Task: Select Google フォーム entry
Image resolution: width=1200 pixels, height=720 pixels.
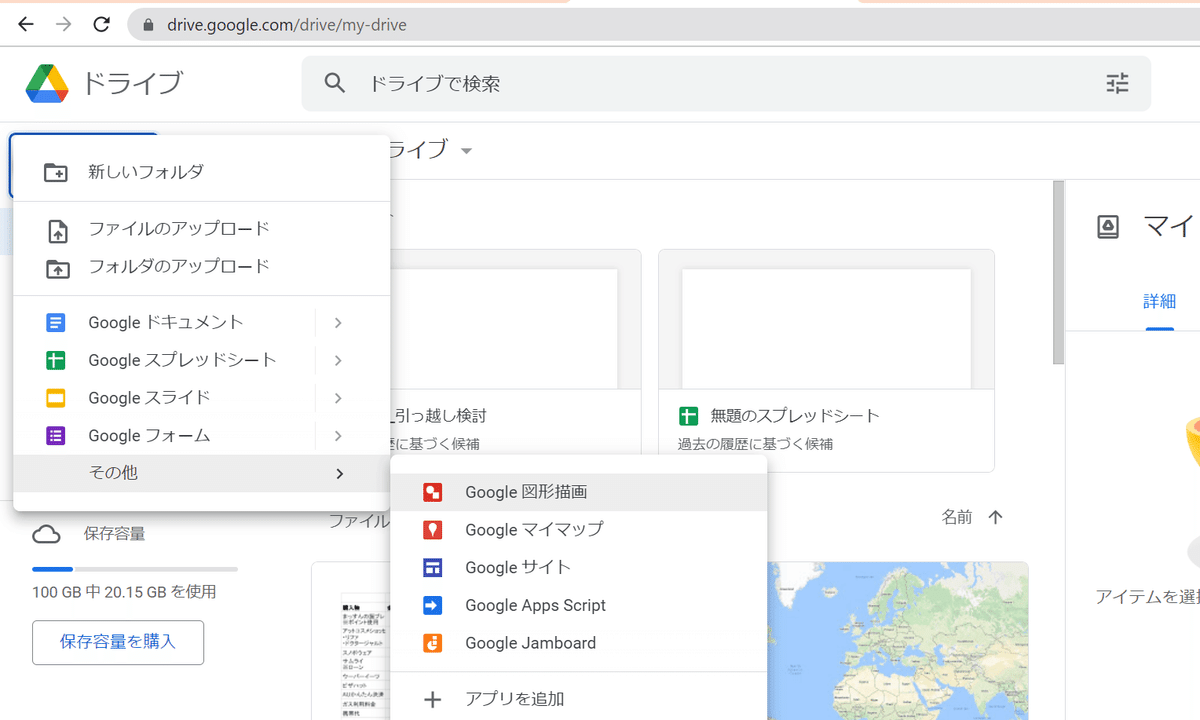Action: coord(201,436)
